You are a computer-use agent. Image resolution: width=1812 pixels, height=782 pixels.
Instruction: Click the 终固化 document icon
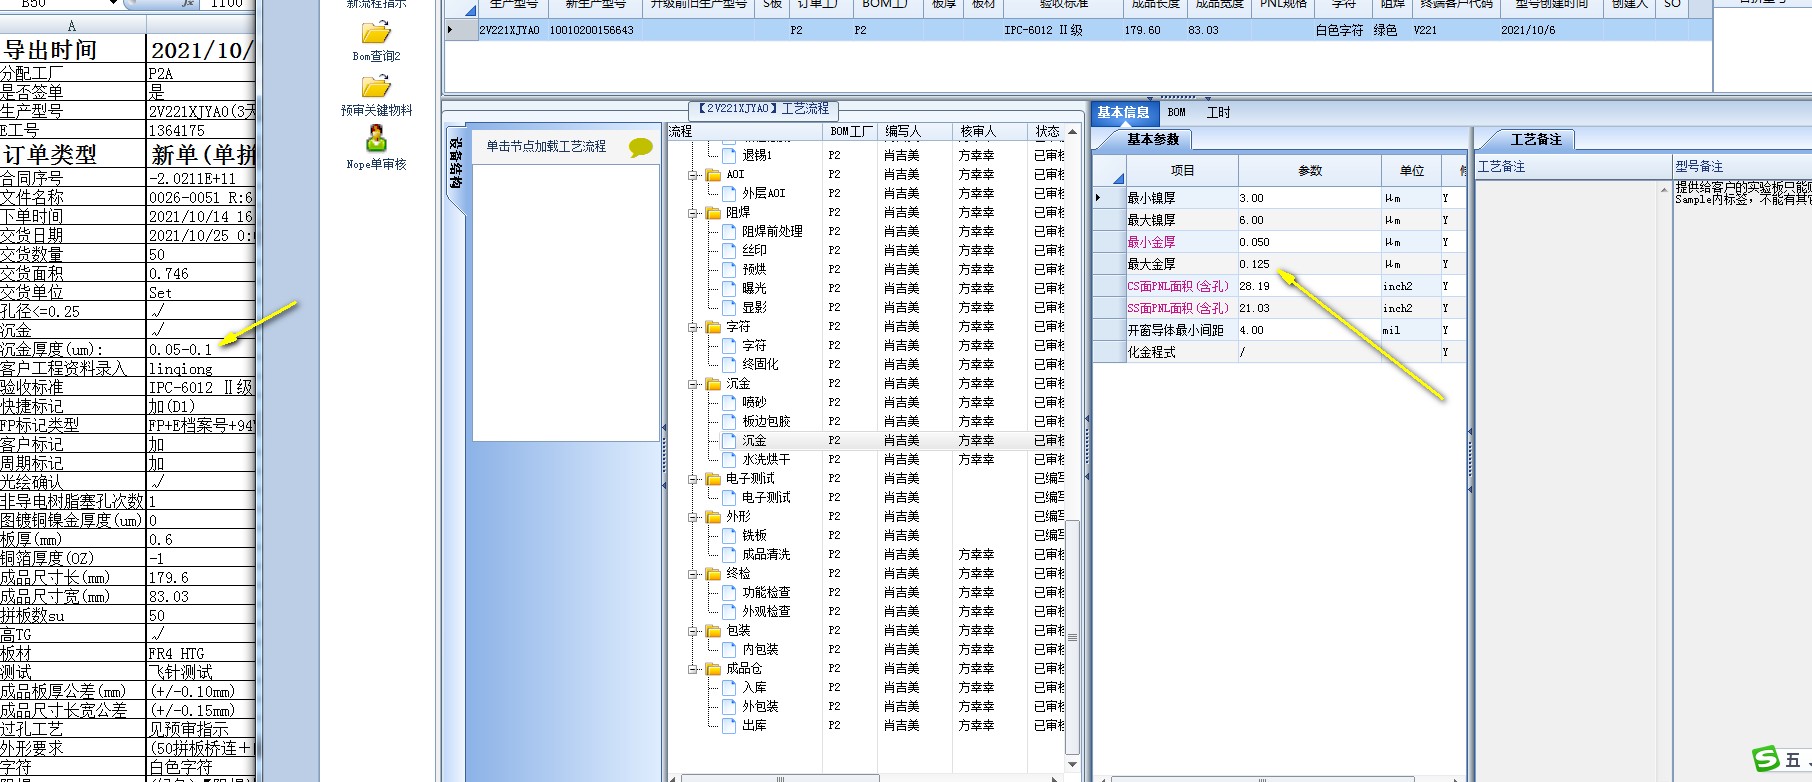pos(729,364)
